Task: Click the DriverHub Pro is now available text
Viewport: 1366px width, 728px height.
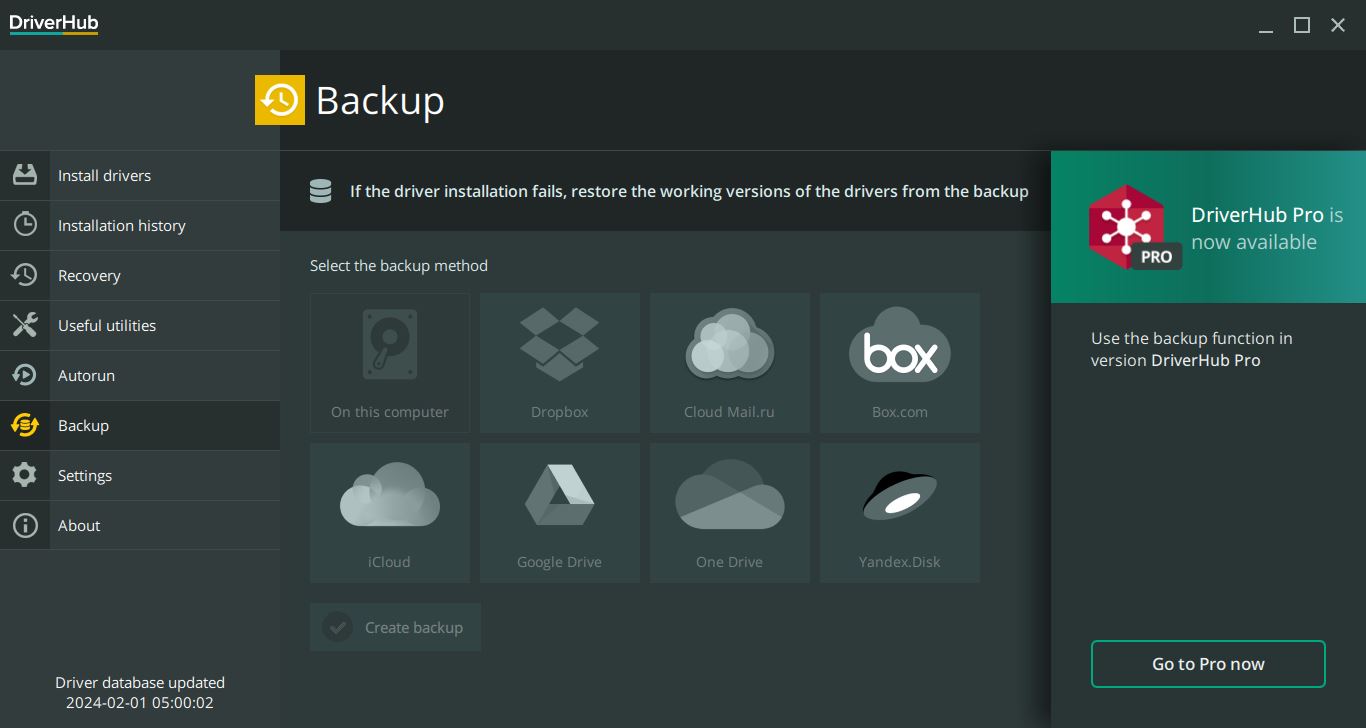Action: (1267, 228)
